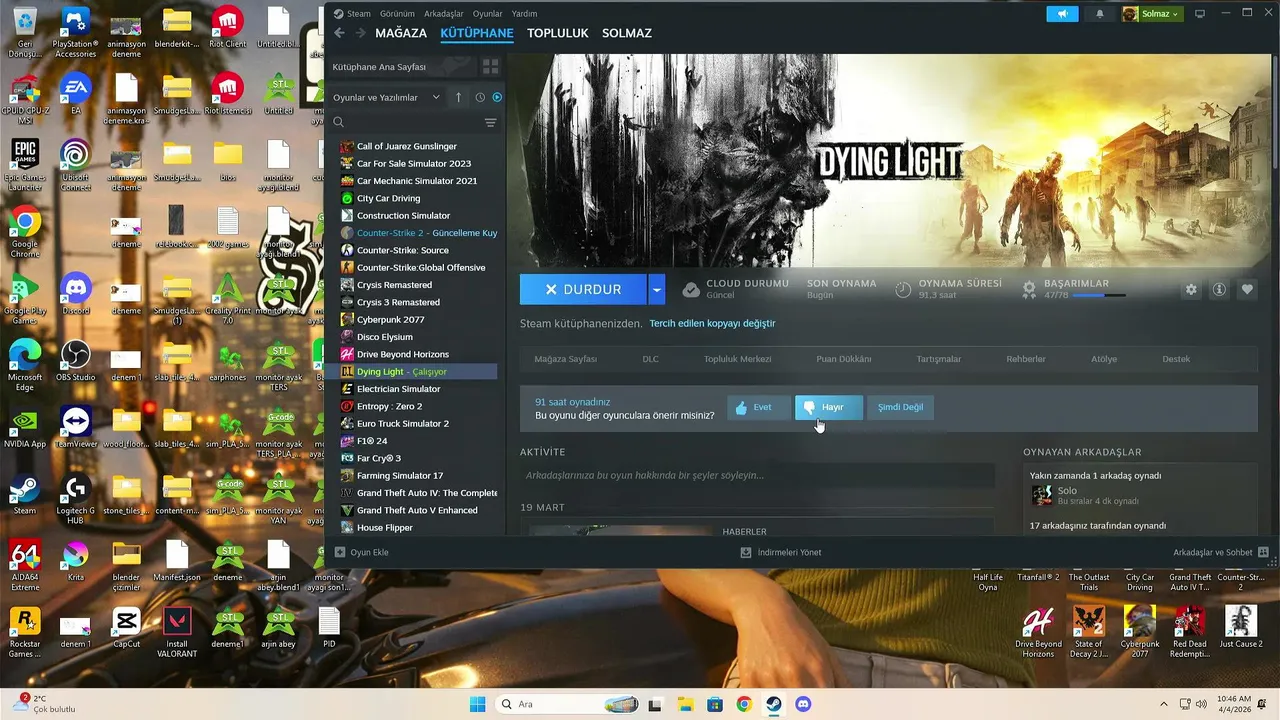Viewport: 1280px width, 720px height.
Task: Open Epic Games Launcher desktop icon
Action: tap(25, 166)
